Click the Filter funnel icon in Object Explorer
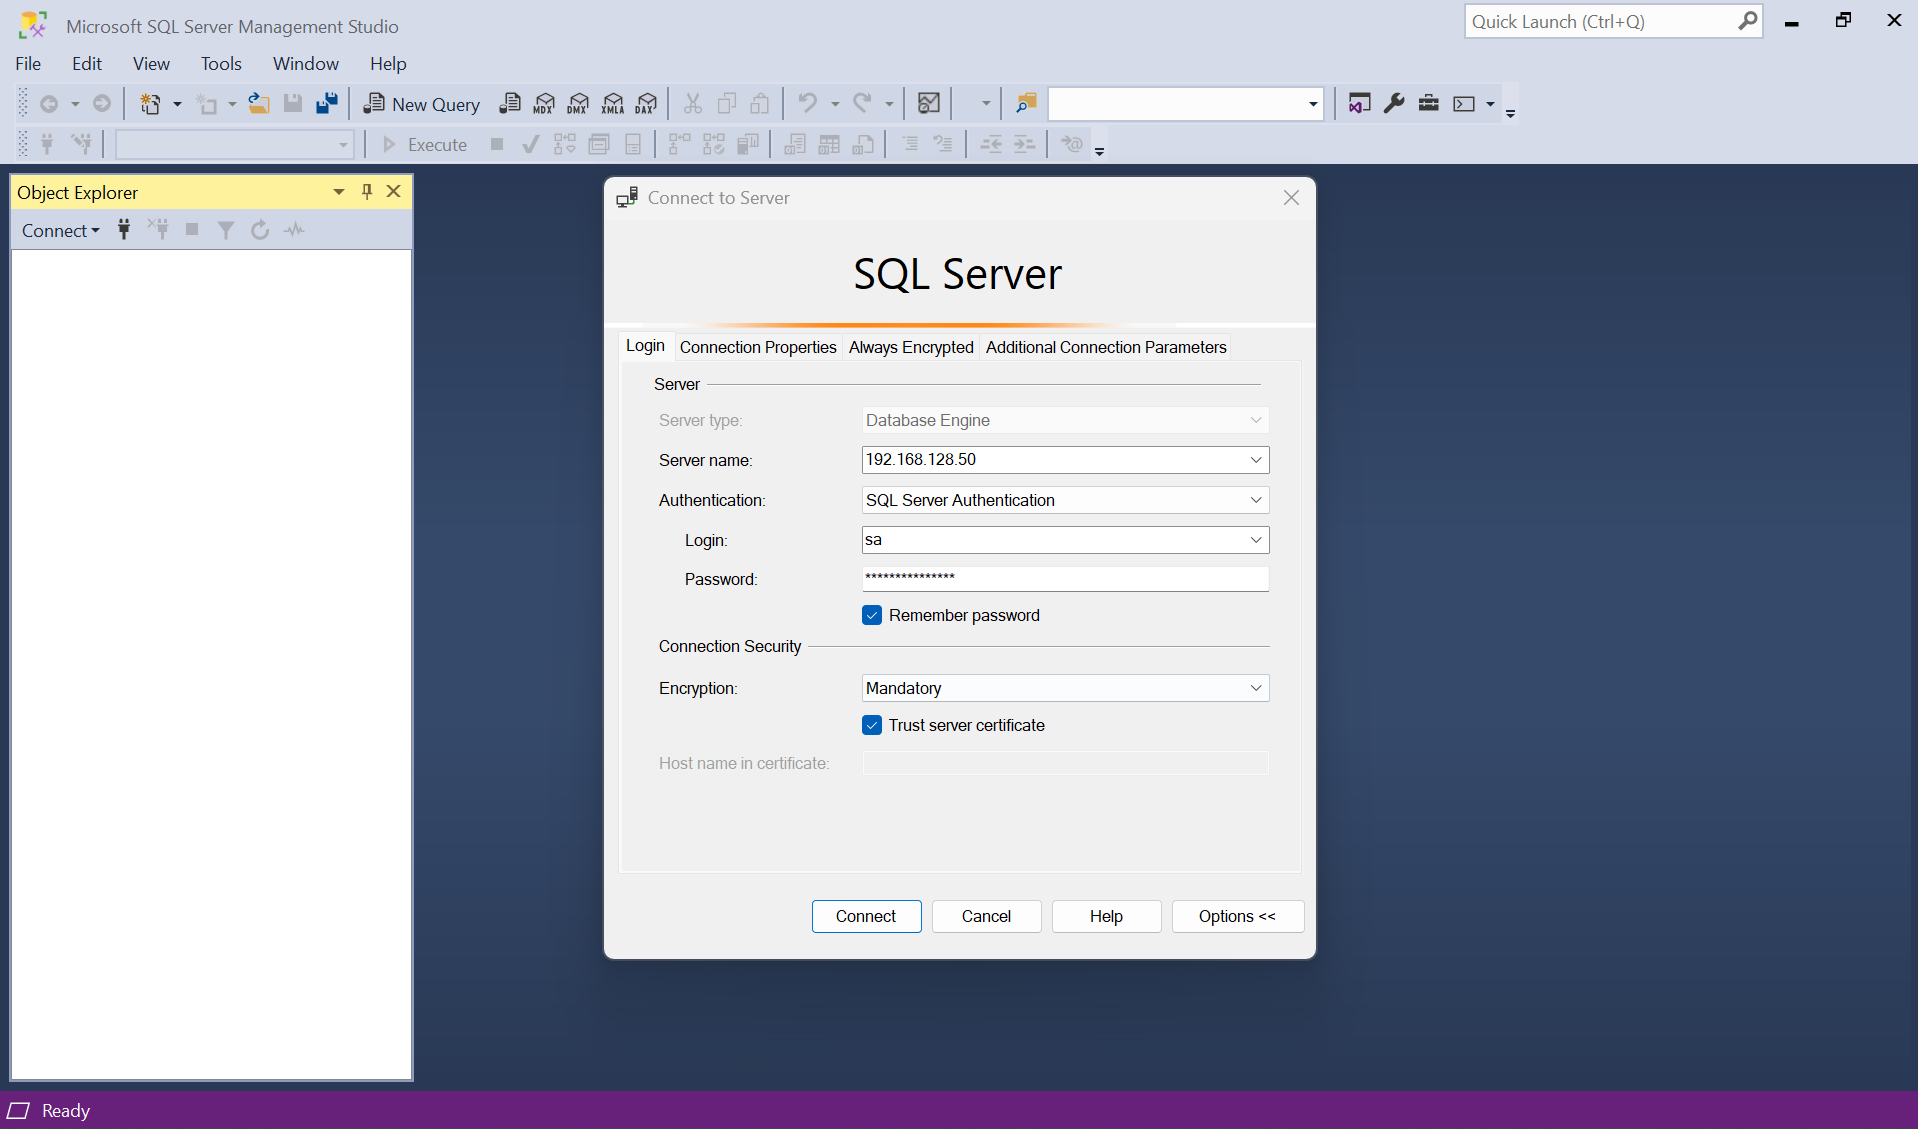This screenshot has height=1129, width=1918. [x=226, y=230]
